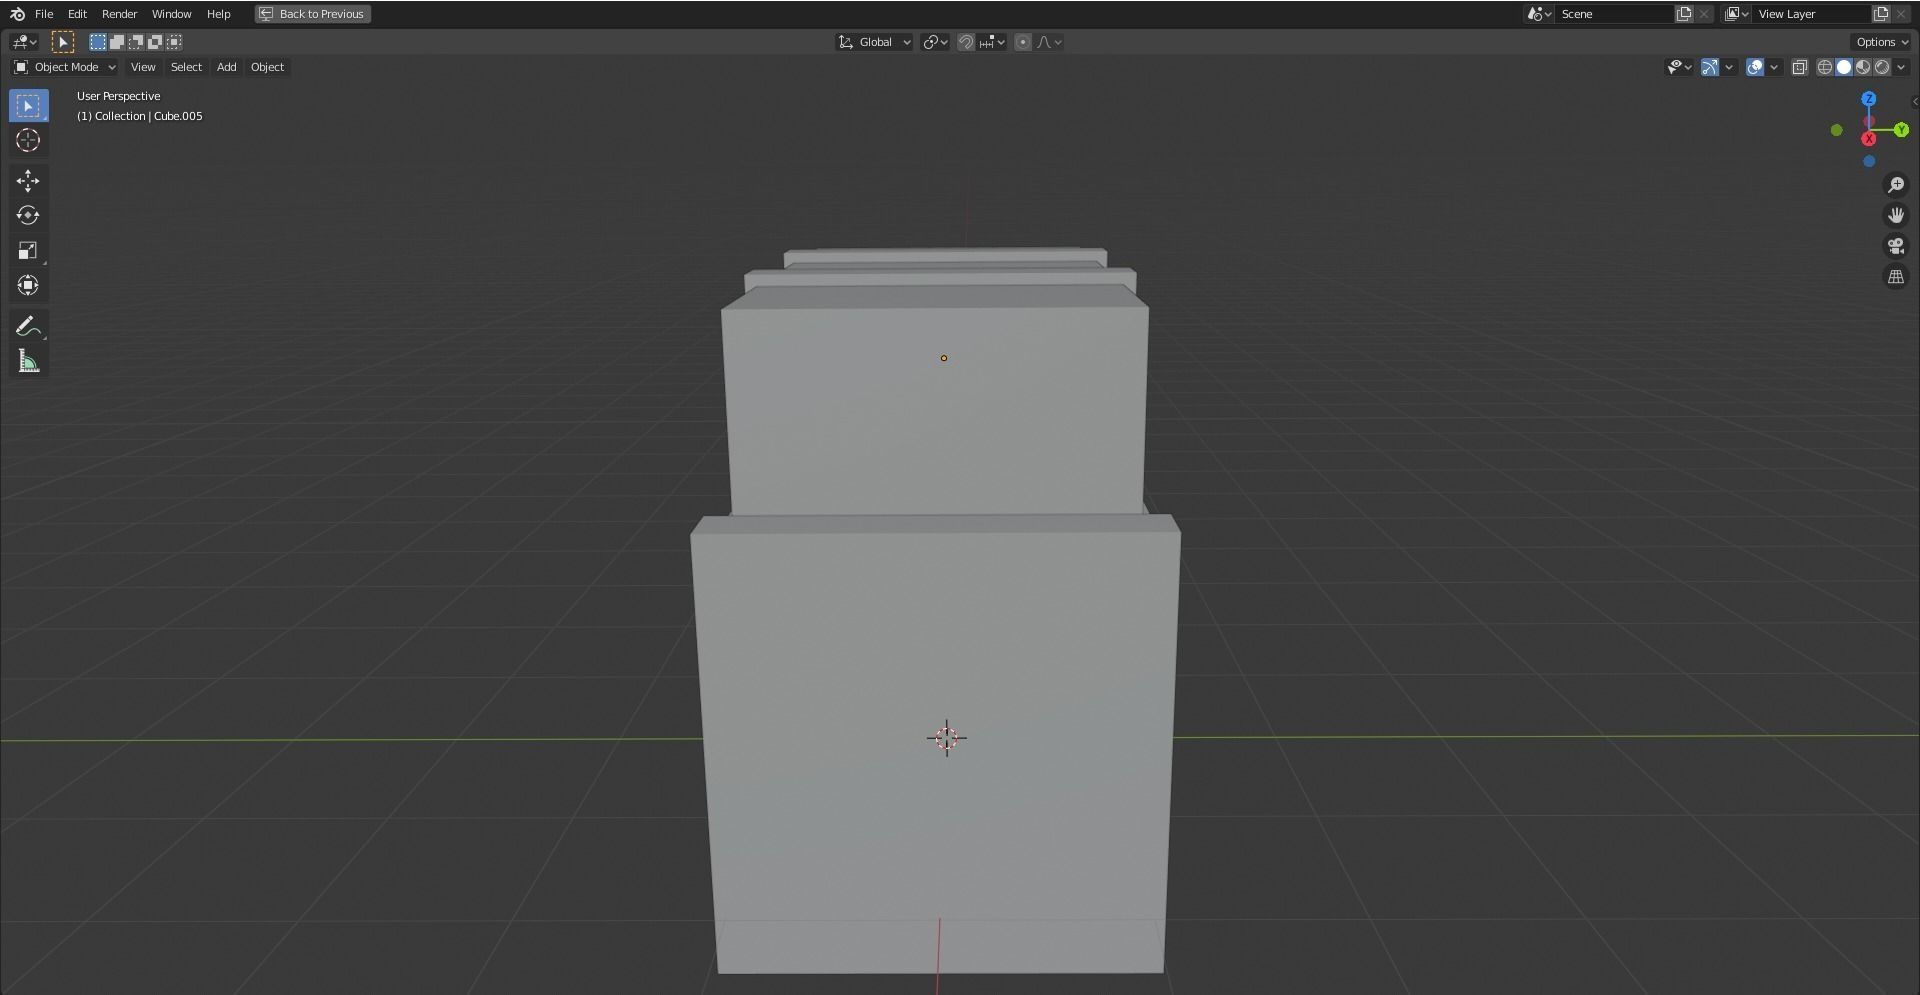This screenshot has width=1920, height=995.
Task: Open the Global transform orientation dropdown
Action: tap(873, 42)
